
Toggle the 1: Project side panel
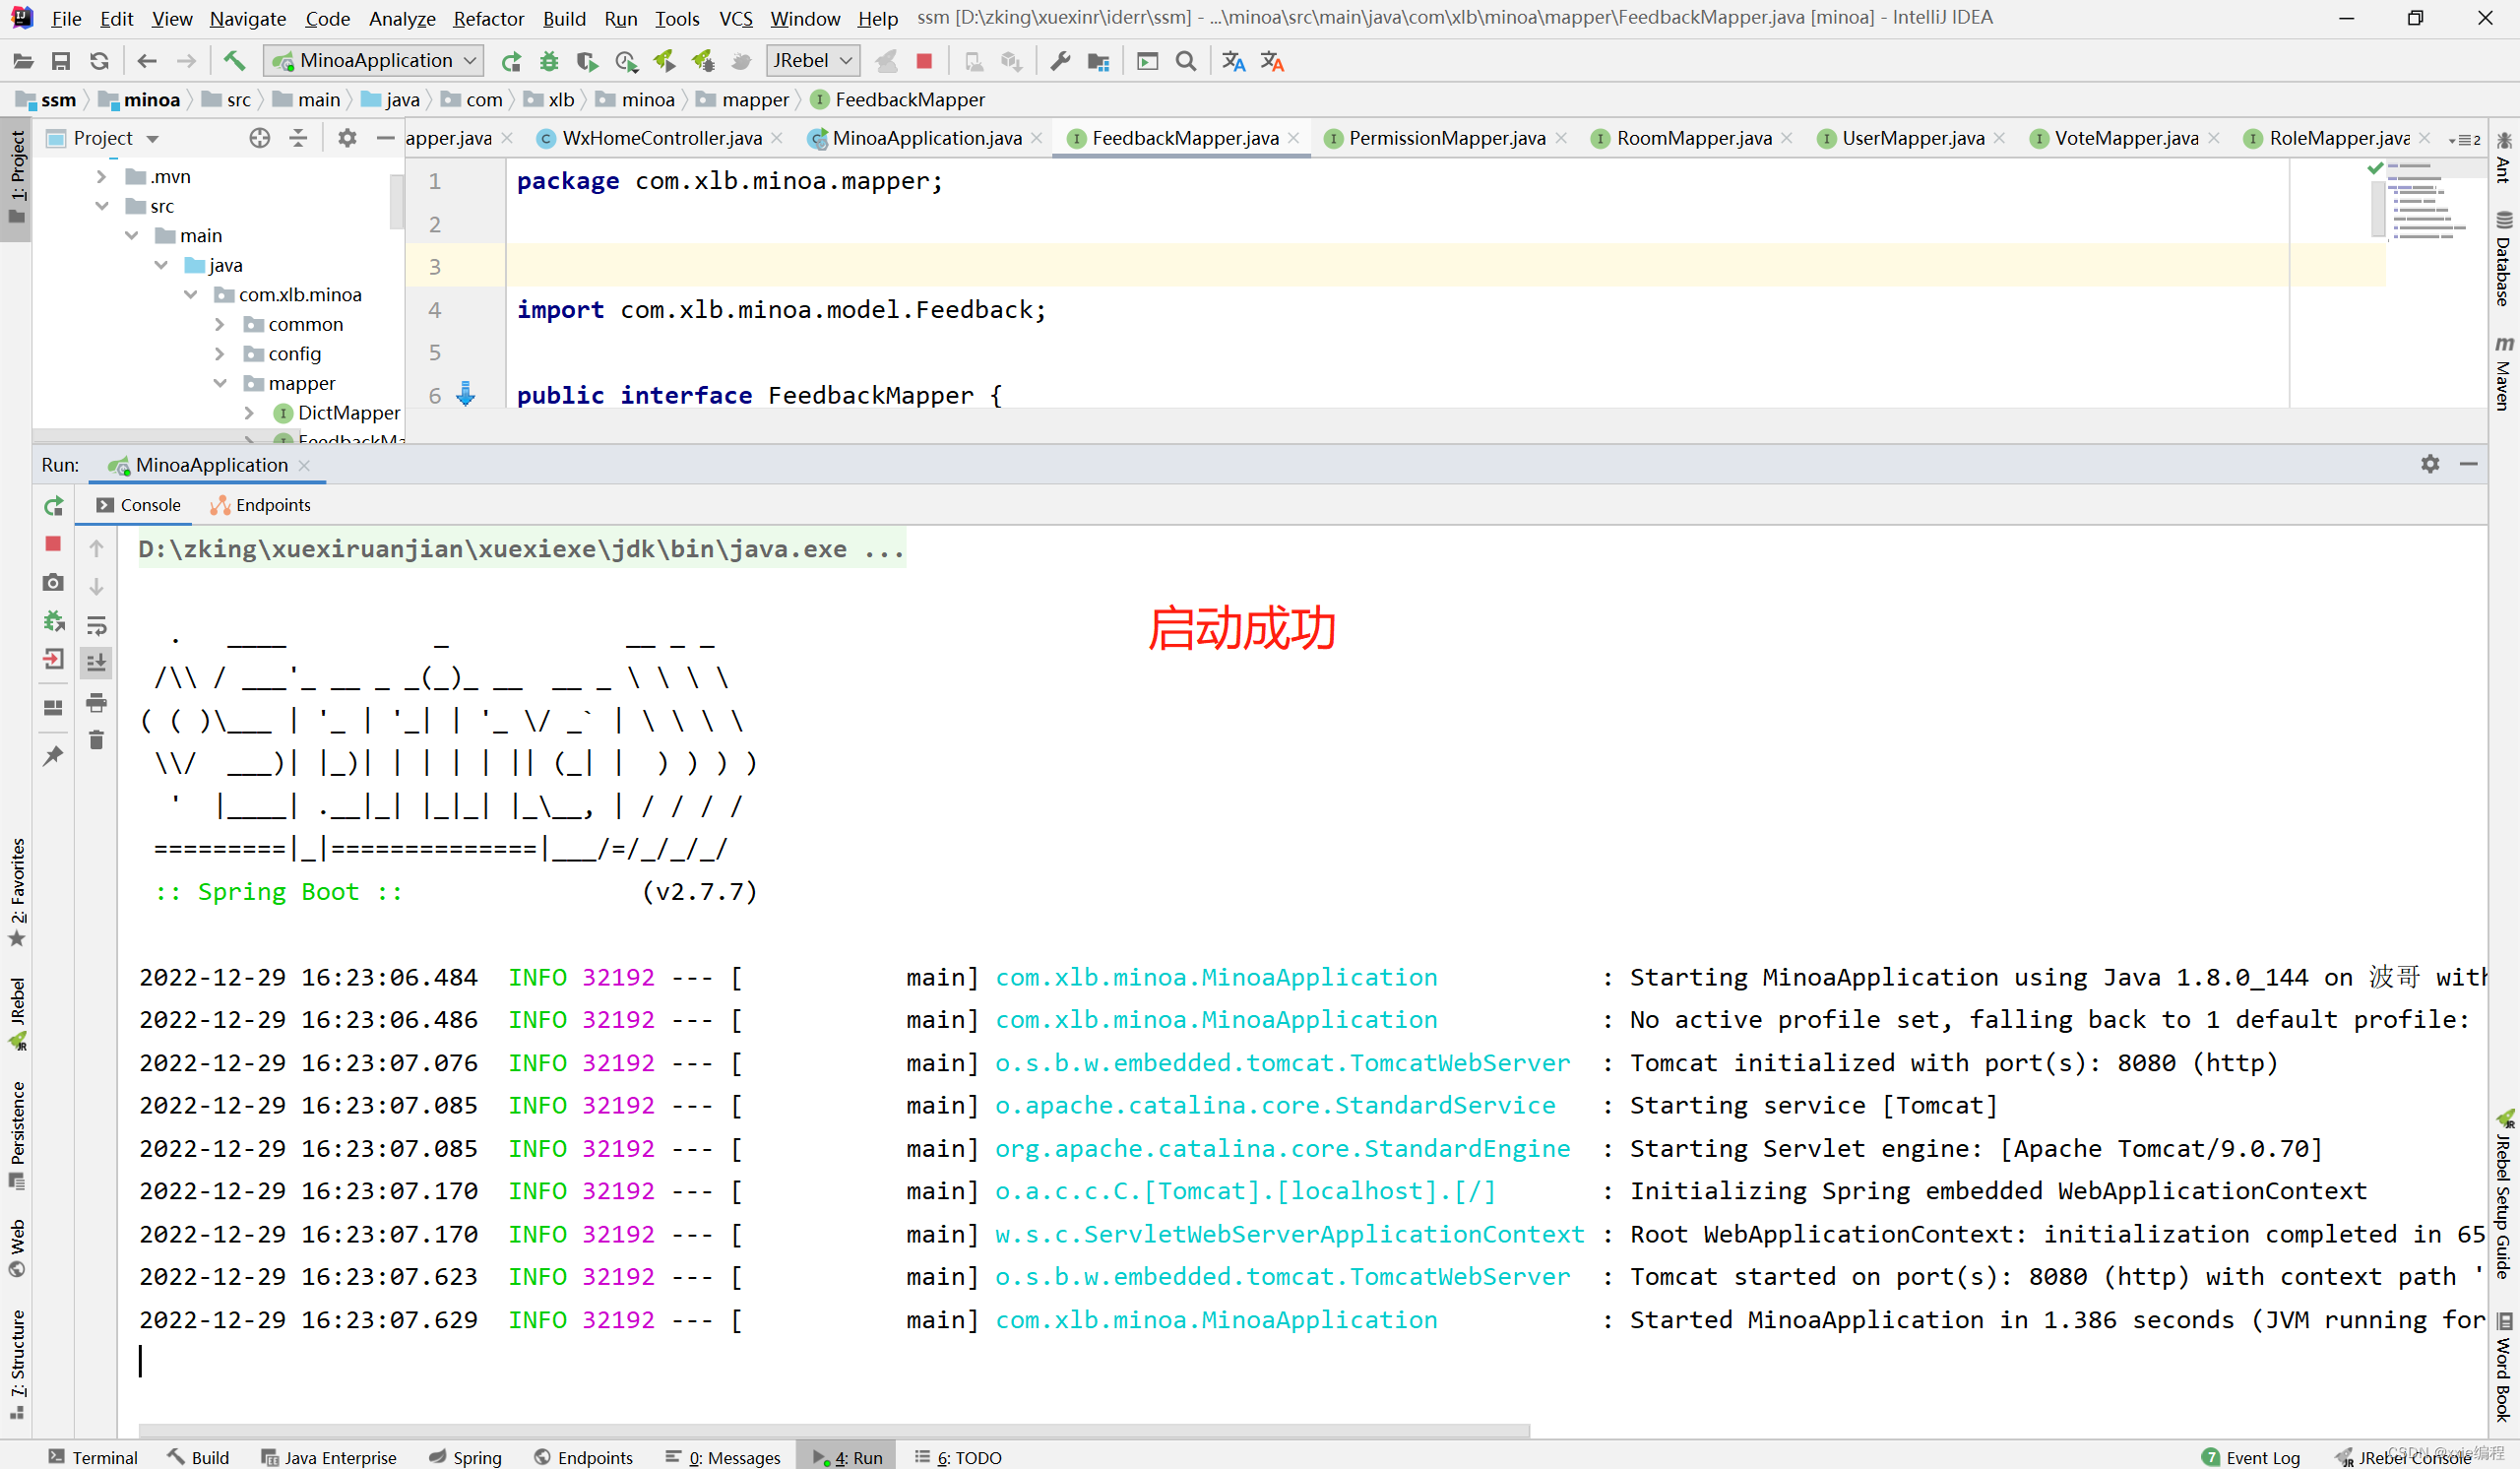pos(17,178)
